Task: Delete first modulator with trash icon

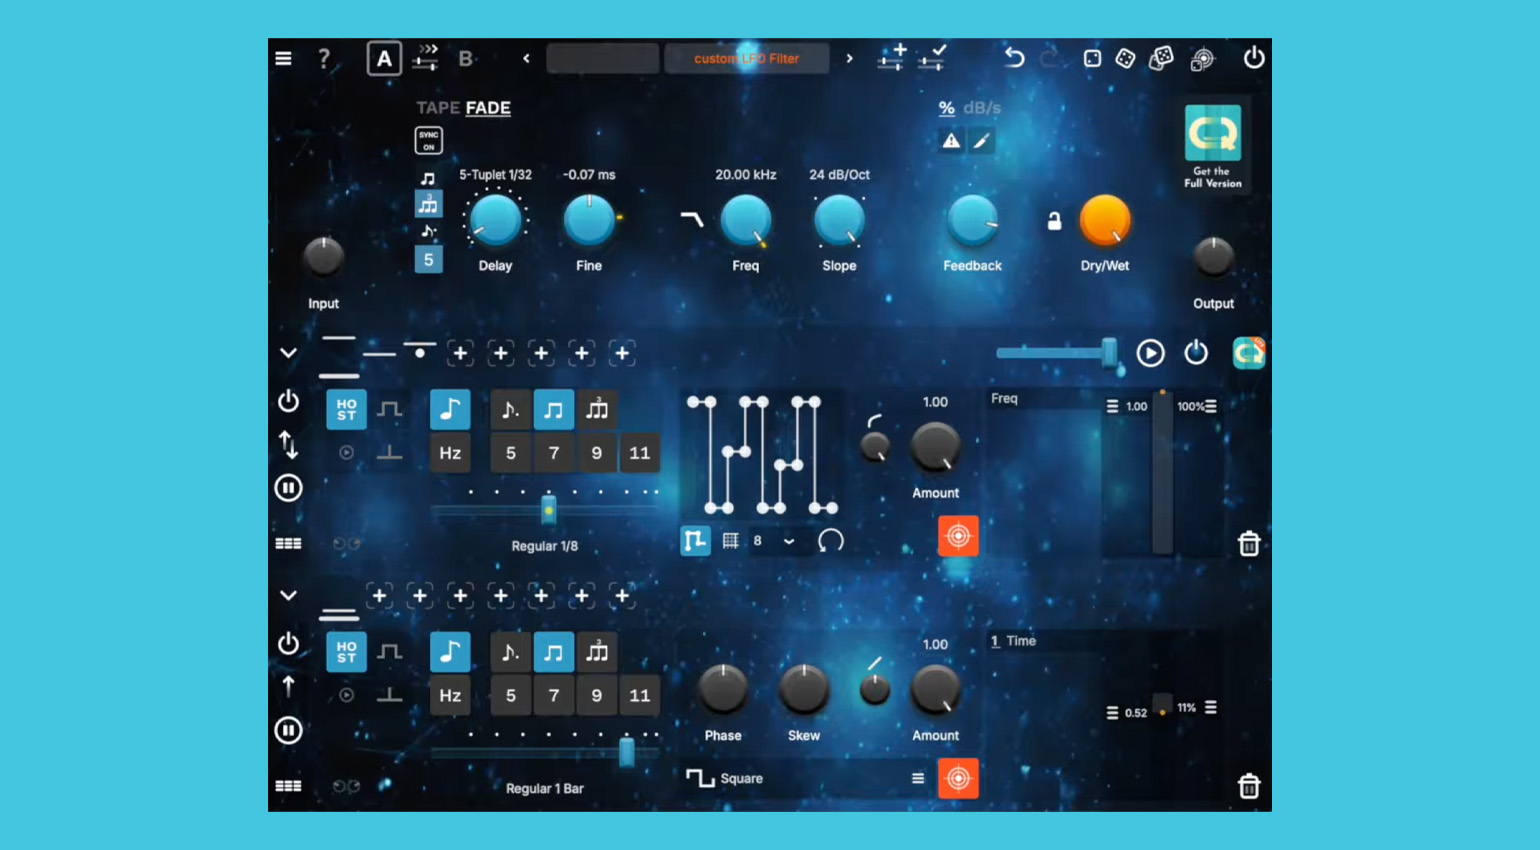Action: tap(1248, 544)
